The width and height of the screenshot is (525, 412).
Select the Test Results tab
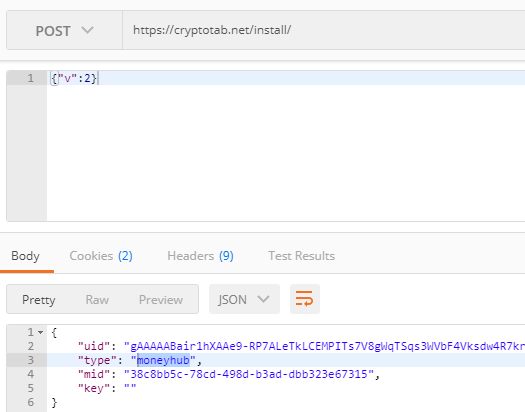tap(301, 256)
